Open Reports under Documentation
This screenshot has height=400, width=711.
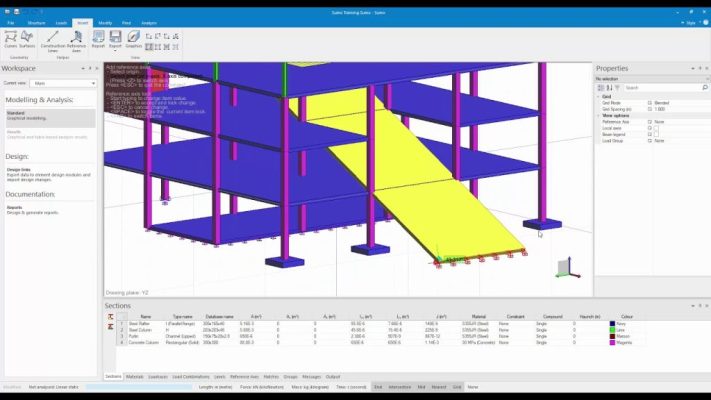15,207
